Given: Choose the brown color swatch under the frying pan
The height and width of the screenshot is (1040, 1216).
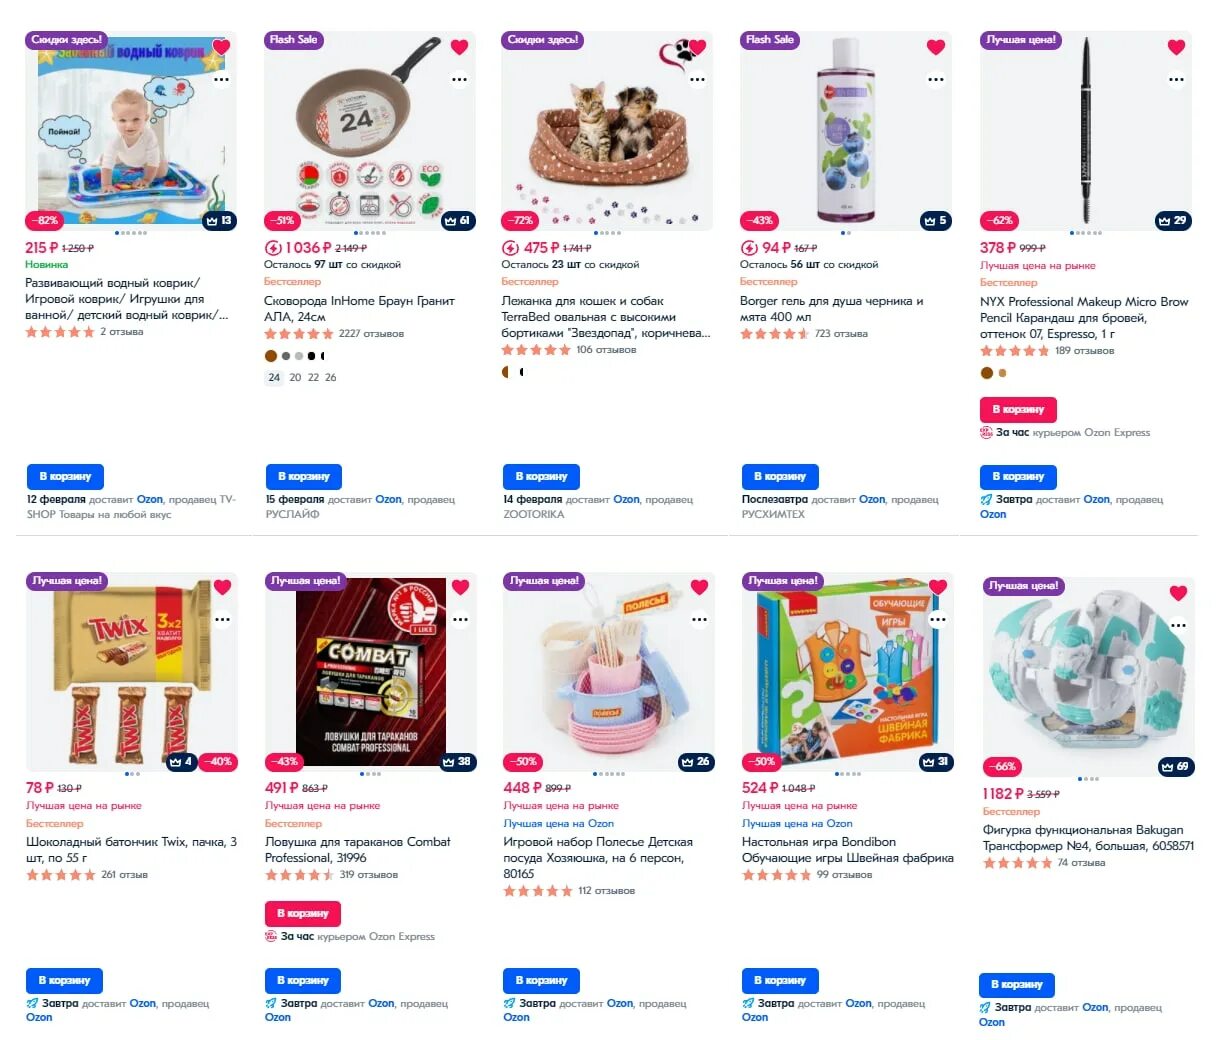Looking at the screenshot, I should click(x=271, y=355).
